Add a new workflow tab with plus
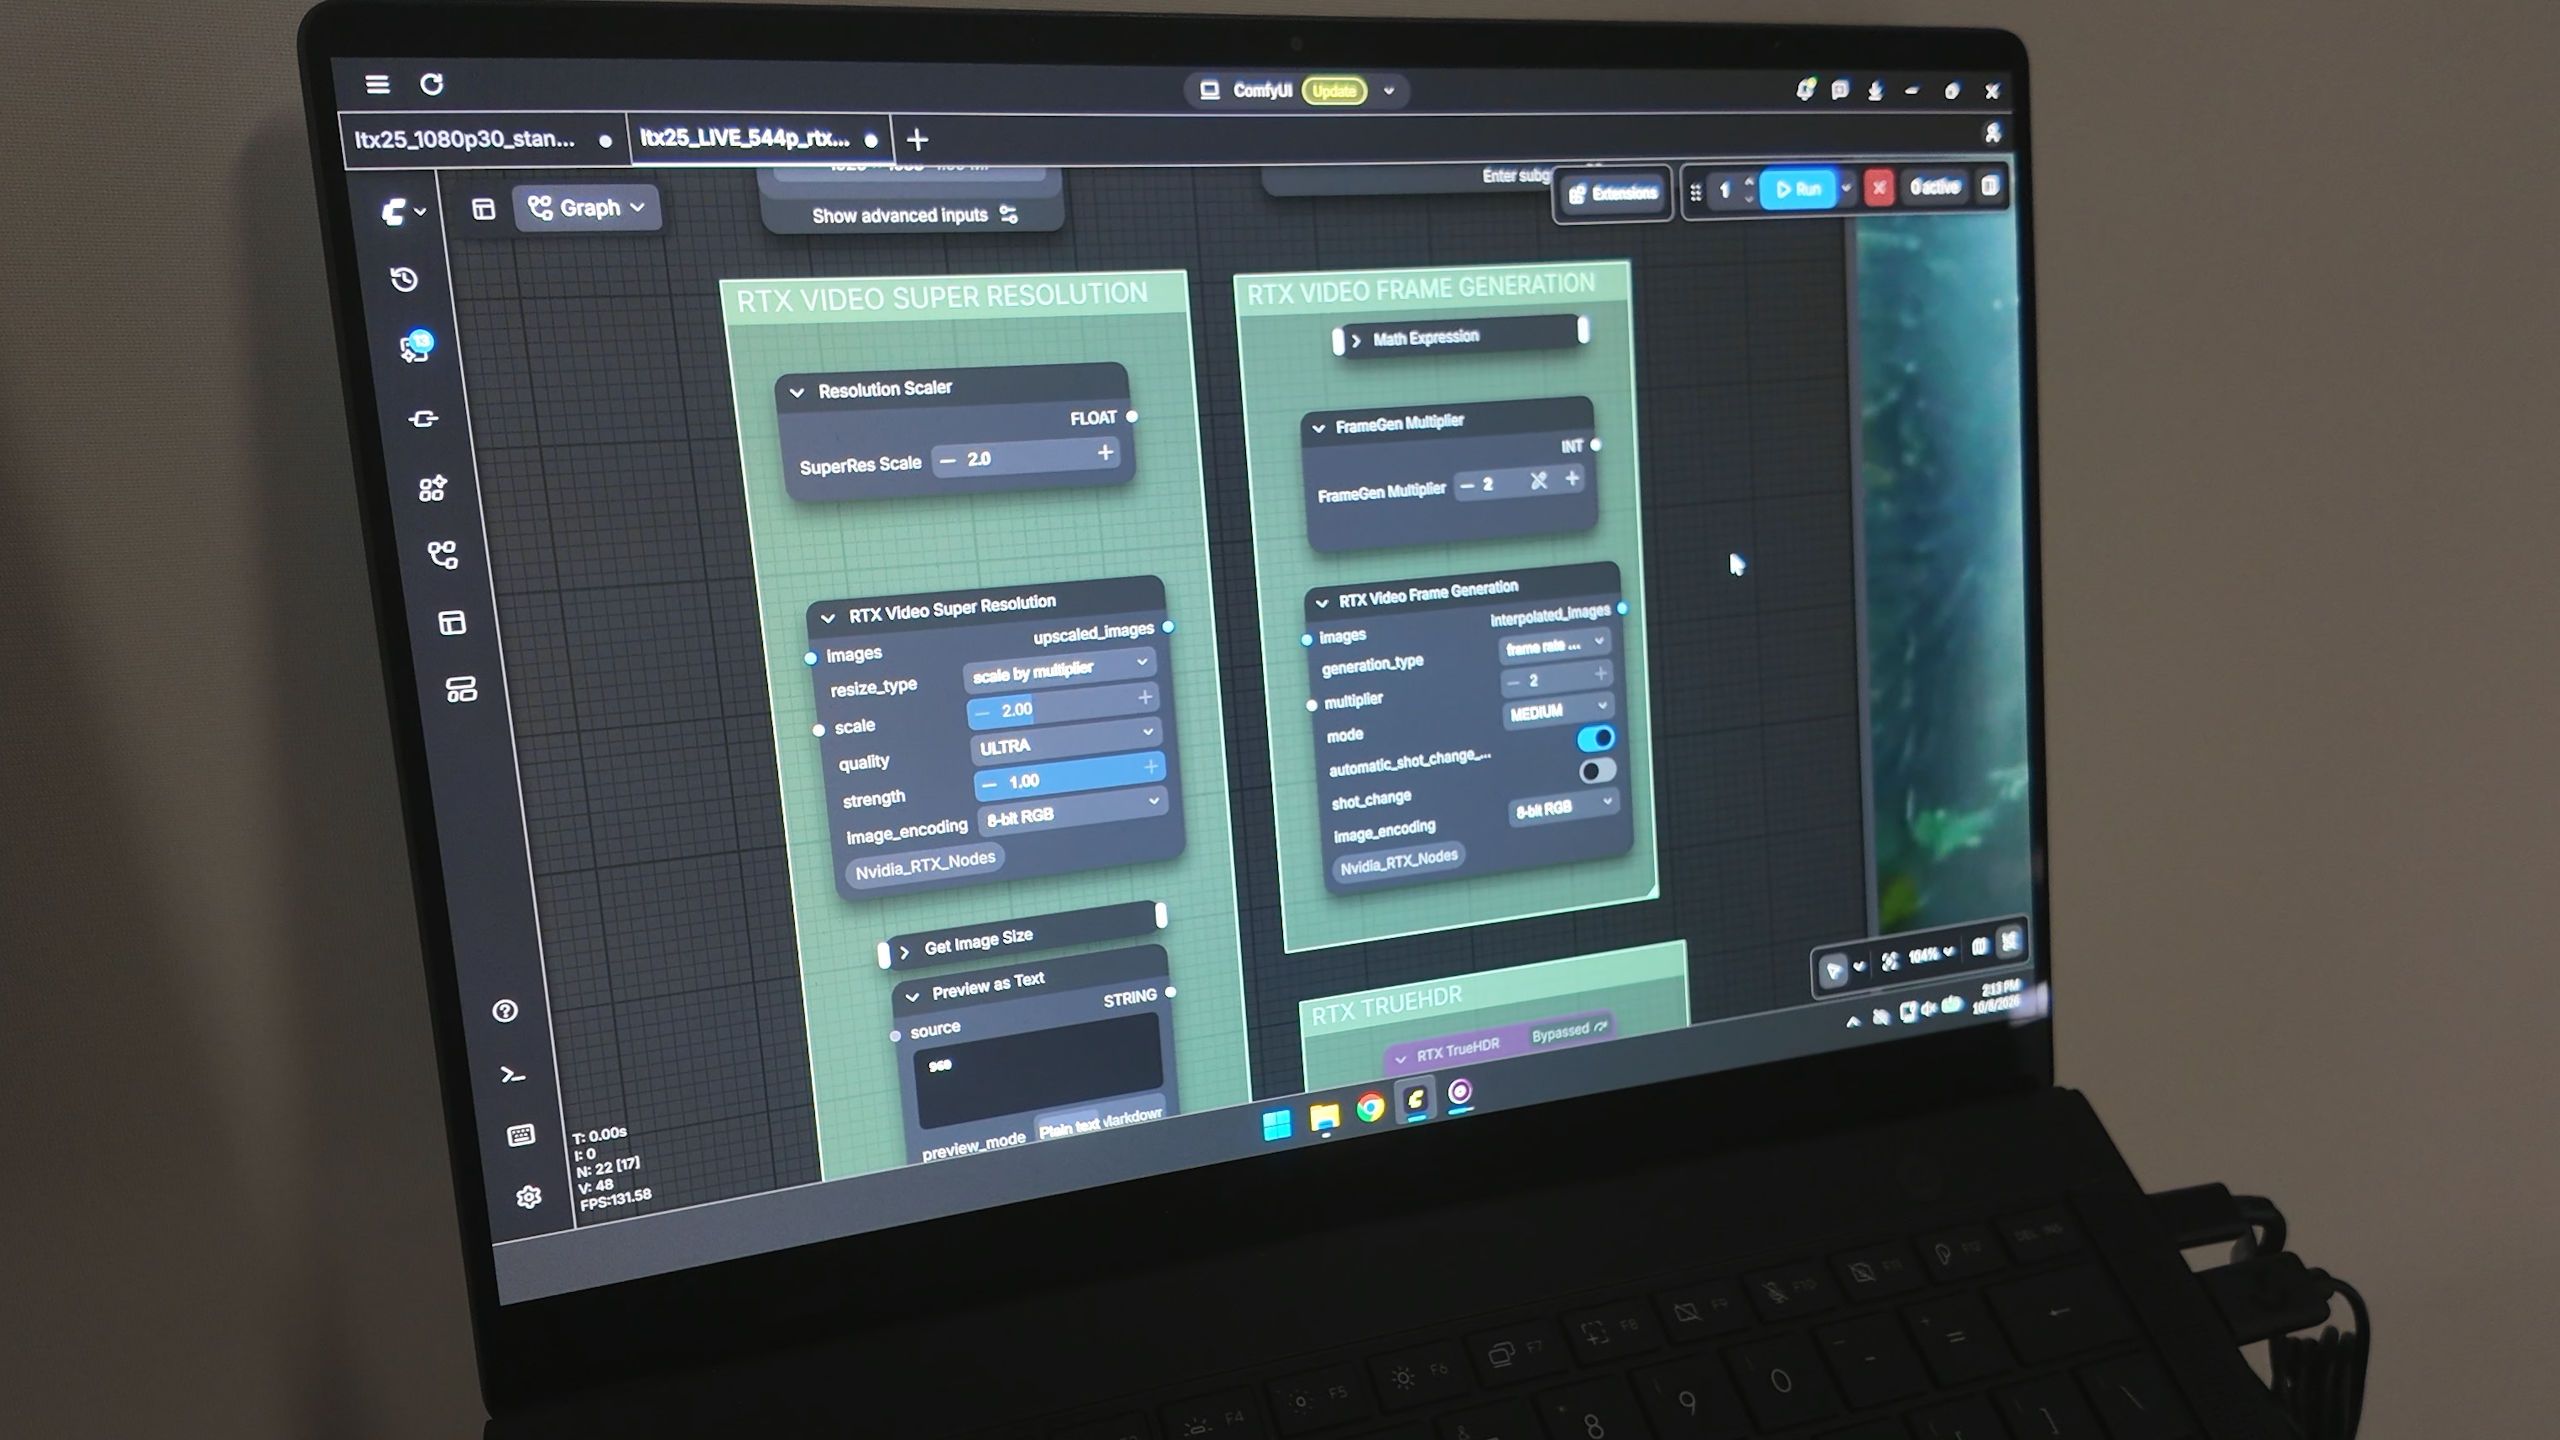Viewport: 2560px width, 1440px height. tap(917, 139)
